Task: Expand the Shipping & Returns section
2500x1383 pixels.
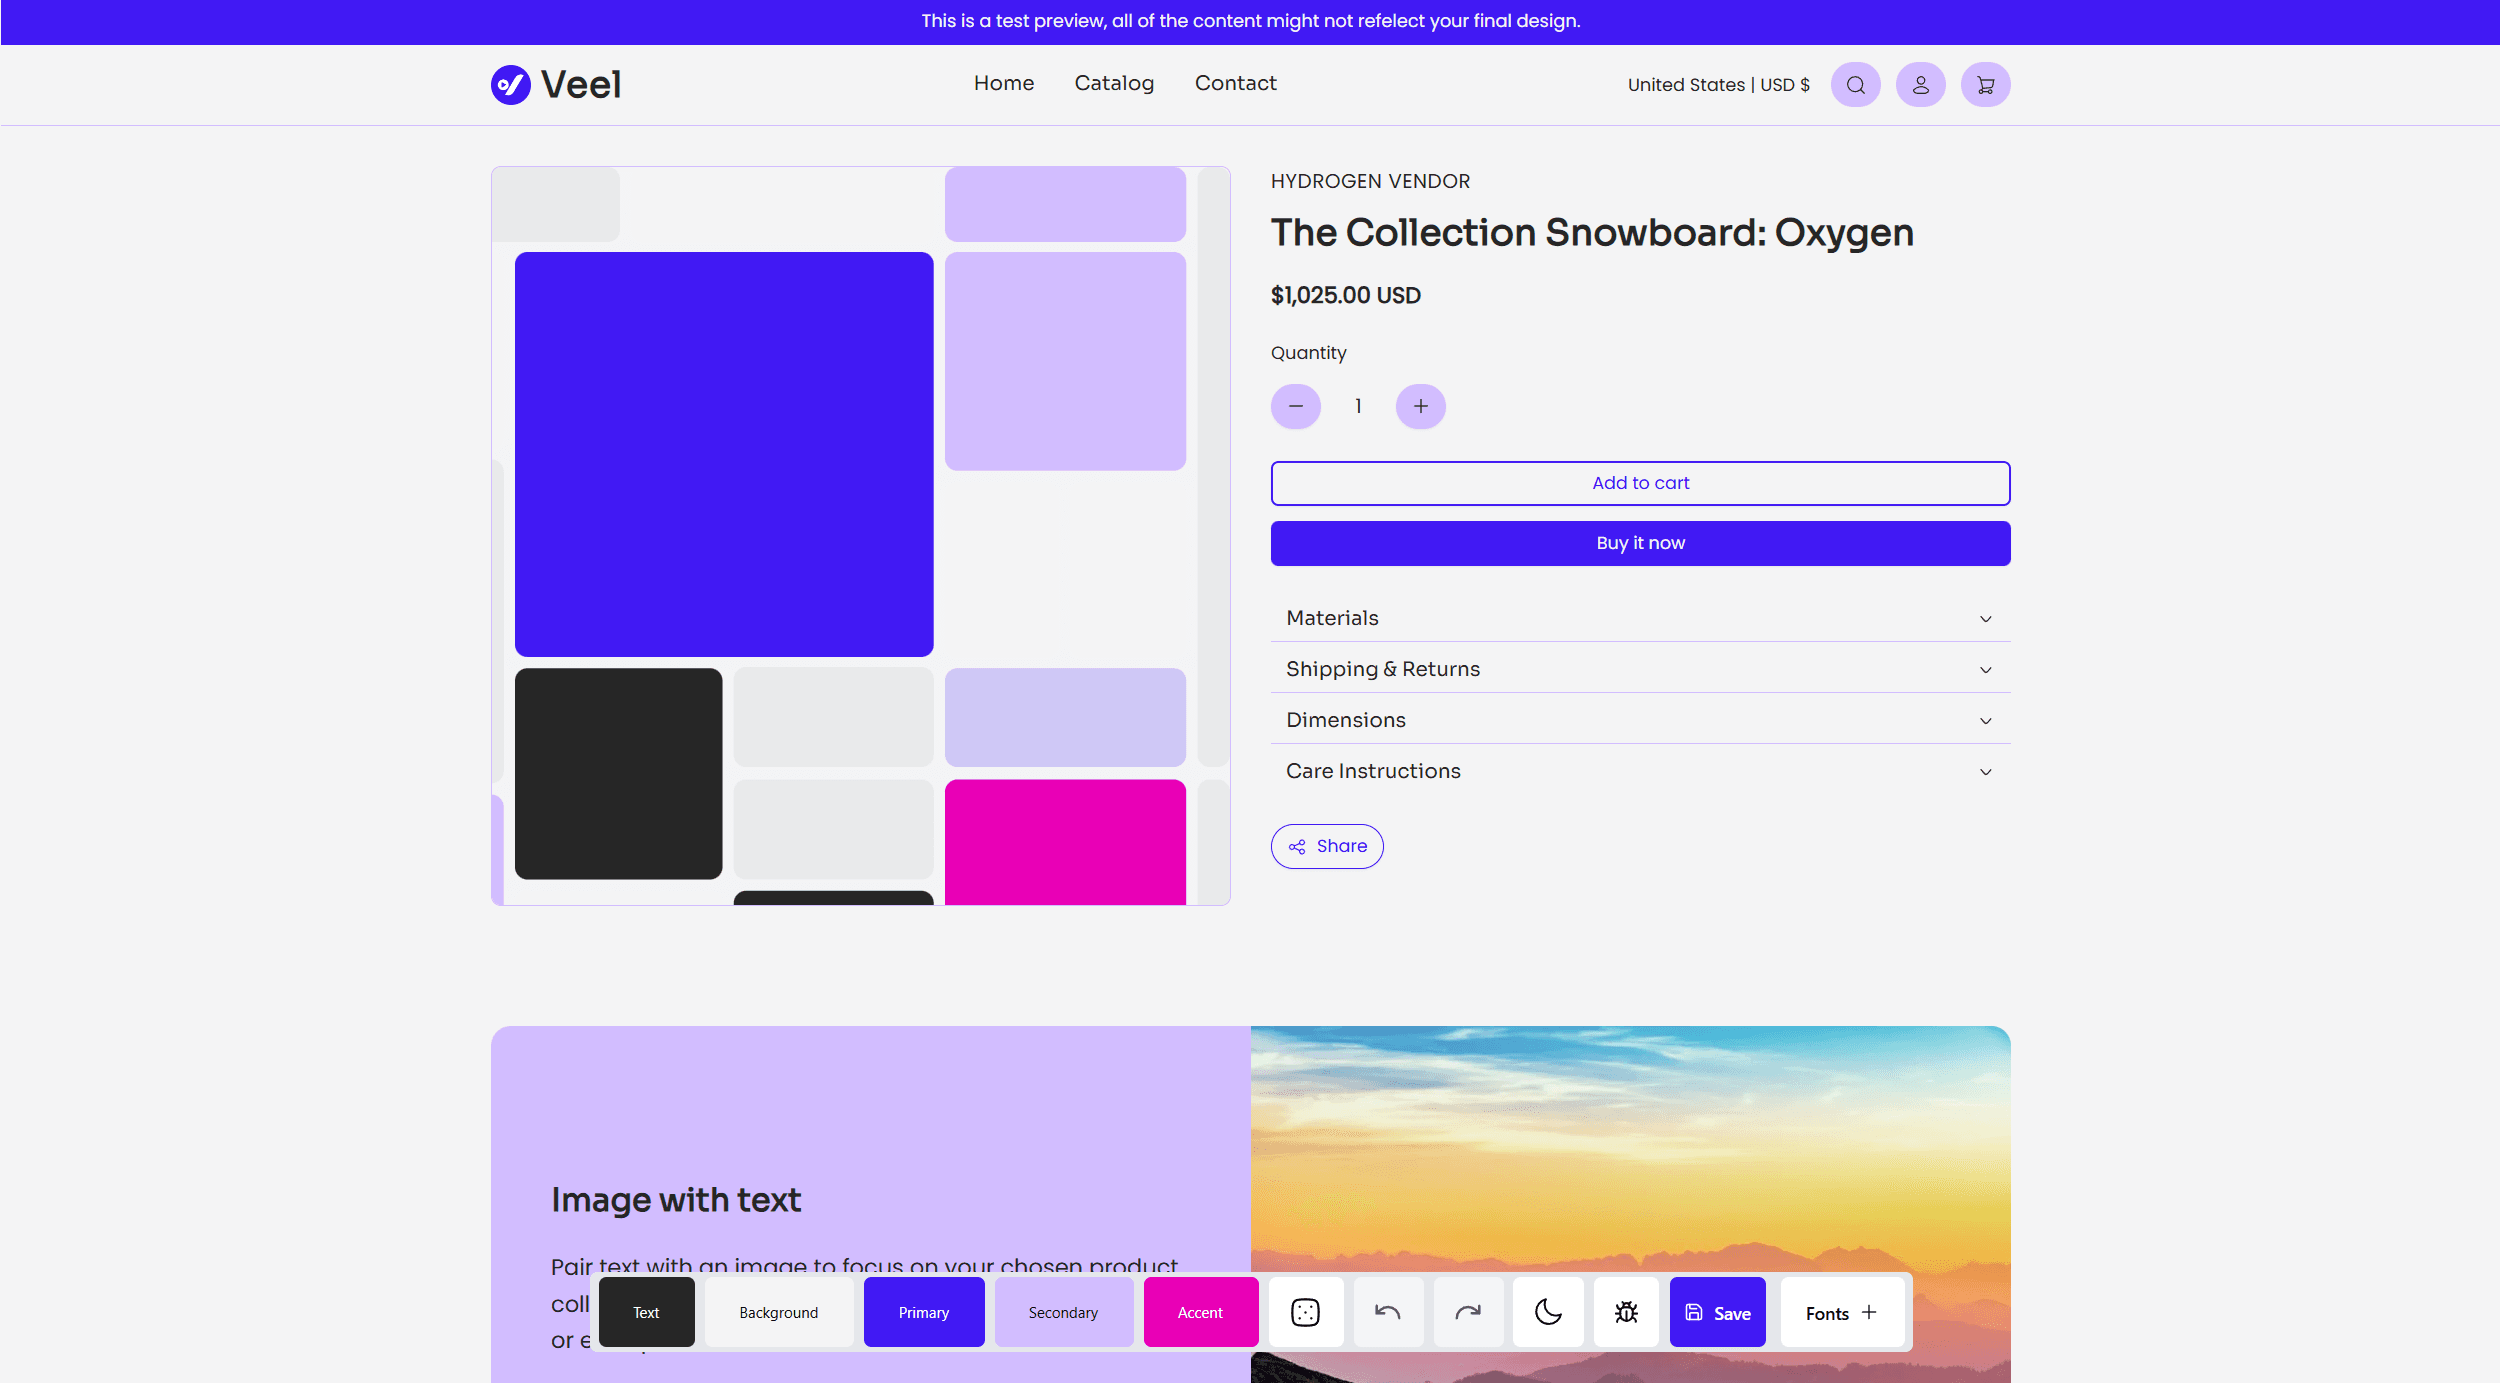Action: (x=1640, y=669)
